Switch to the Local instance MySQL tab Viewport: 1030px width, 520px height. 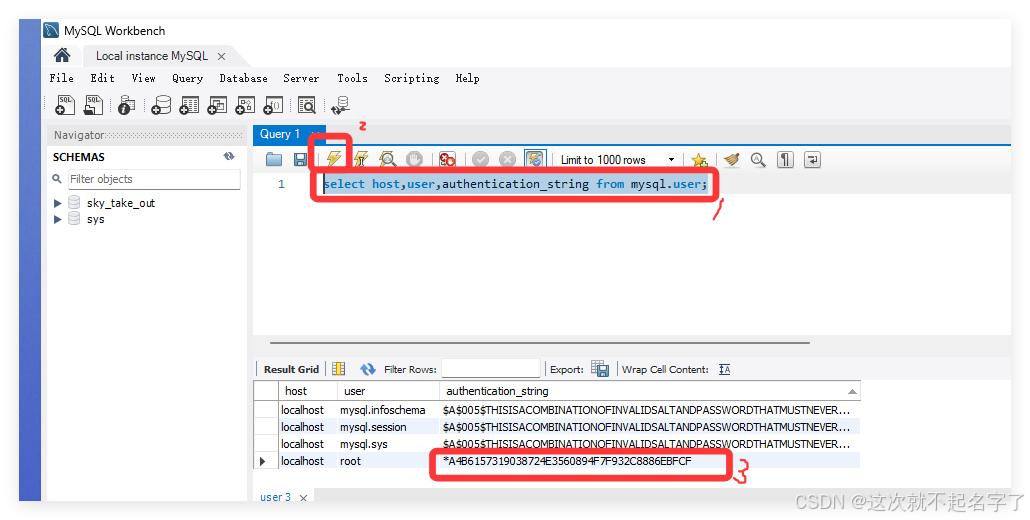pyautogui.click(x=152, y=56)
